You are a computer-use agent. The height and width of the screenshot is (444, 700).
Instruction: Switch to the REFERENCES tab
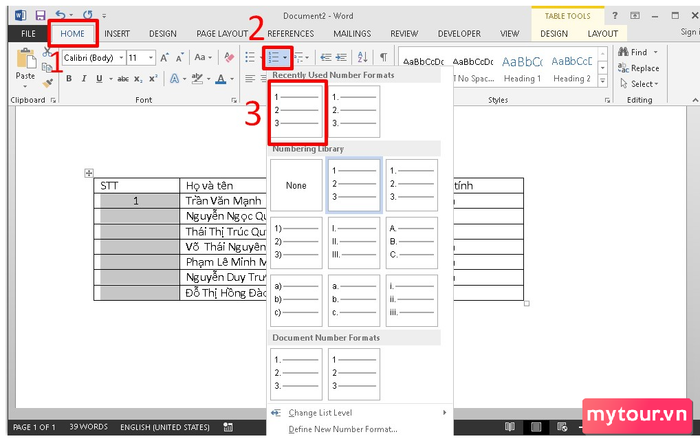click(291, 34)
